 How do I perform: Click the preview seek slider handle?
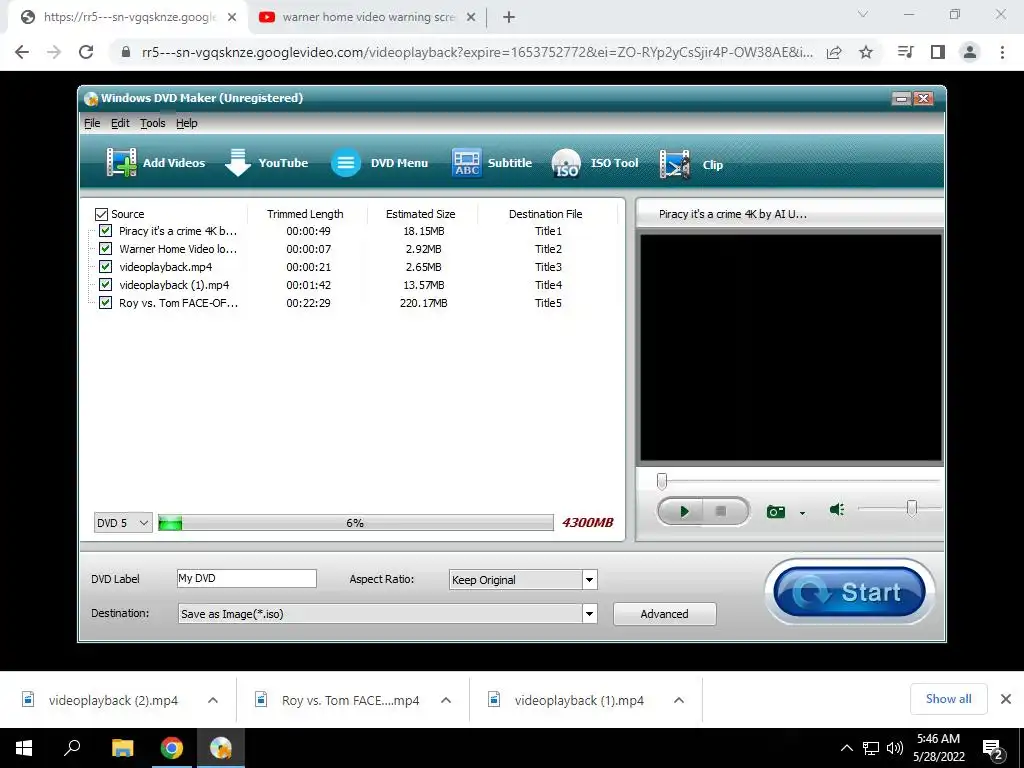point(662,481)
